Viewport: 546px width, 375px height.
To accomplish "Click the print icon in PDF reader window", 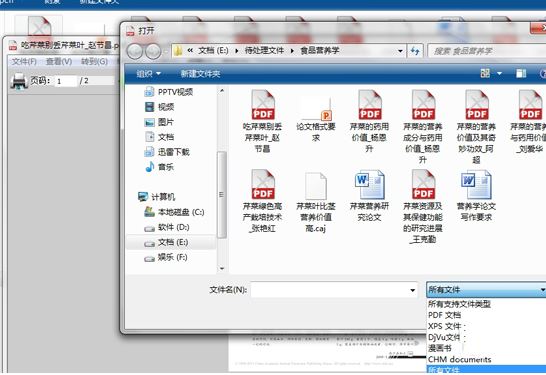I will pos(19,81).
